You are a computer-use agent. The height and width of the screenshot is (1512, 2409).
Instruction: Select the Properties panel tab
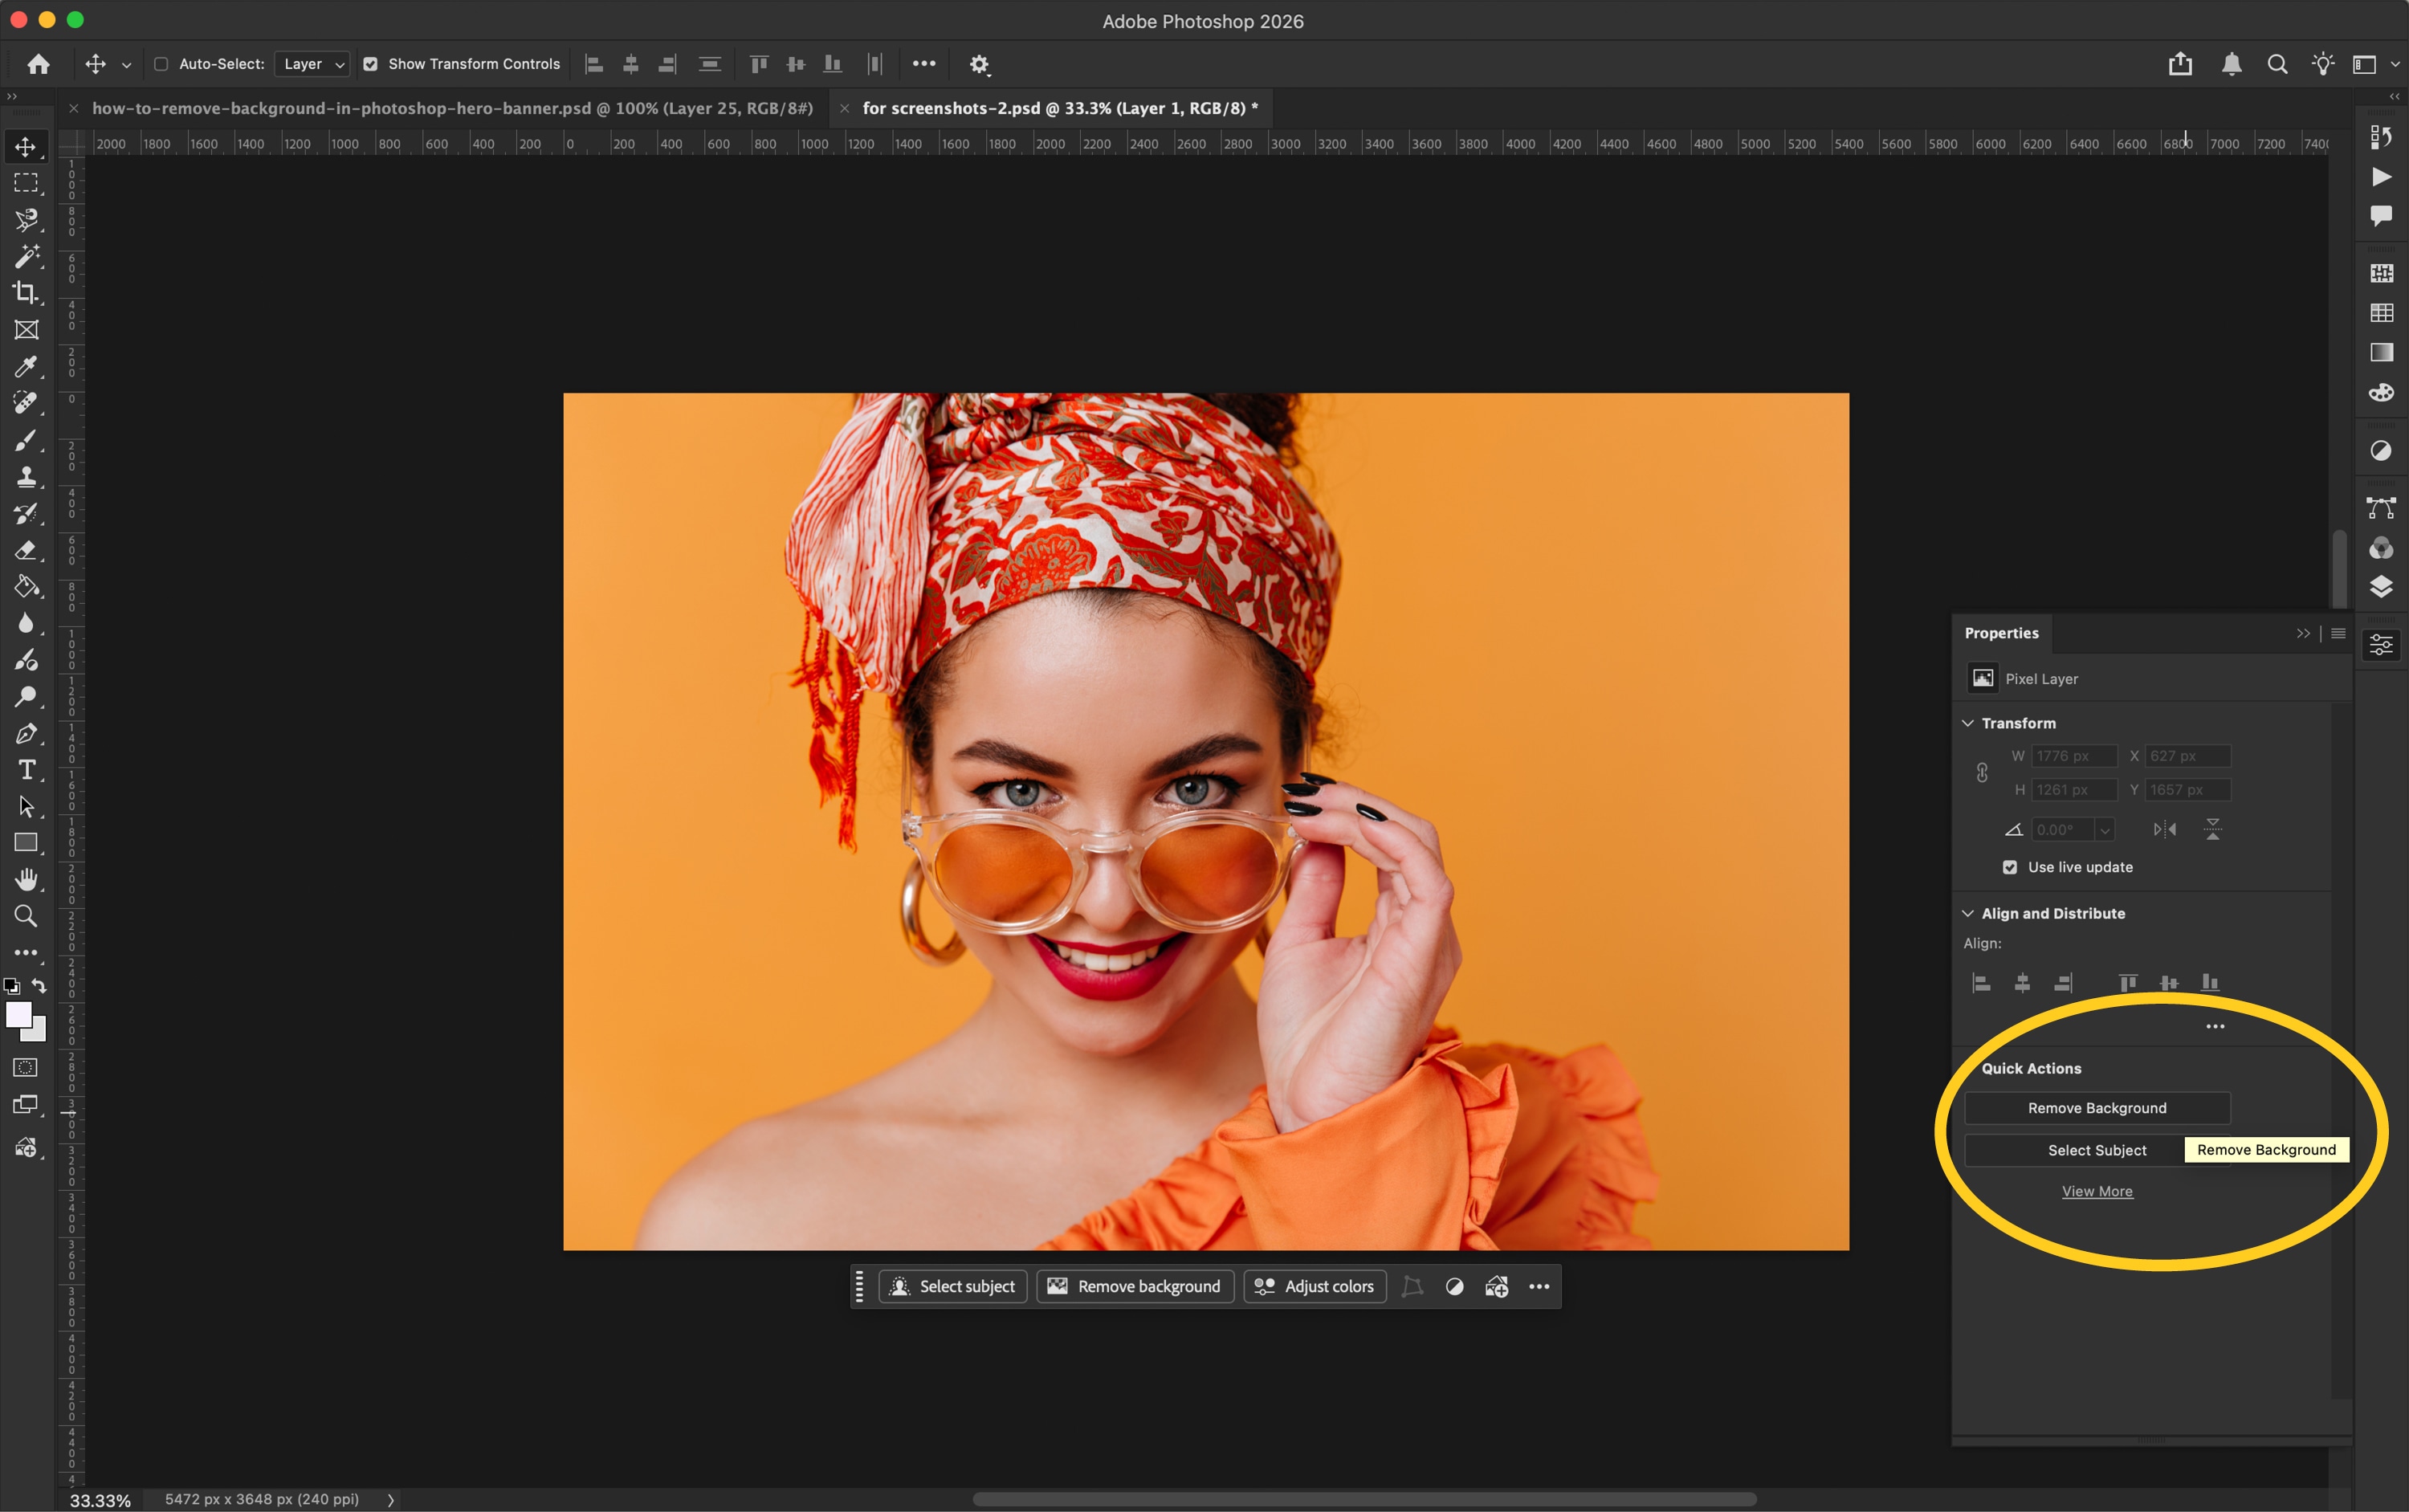(x=2000, y=632)
